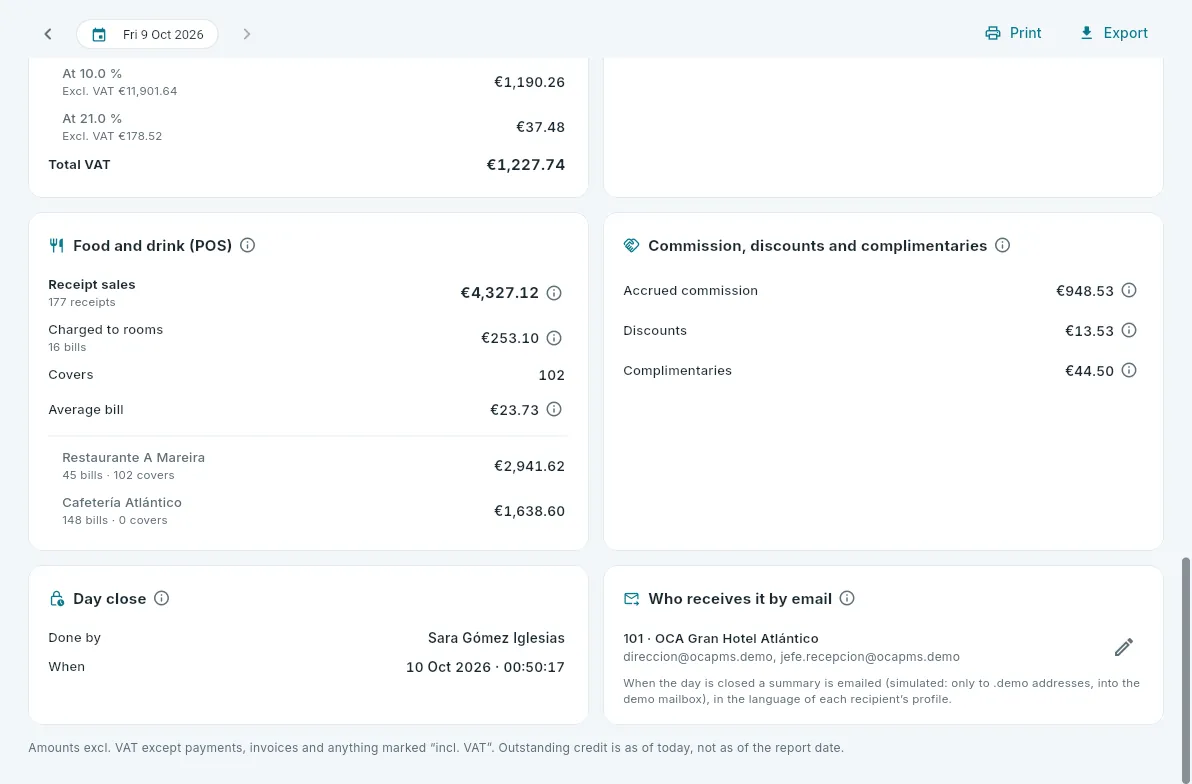The height and width of the screenshot is (784, 1192).
Task: Click the Total VAT amount €1,227.74
Action: click(525, 165)
